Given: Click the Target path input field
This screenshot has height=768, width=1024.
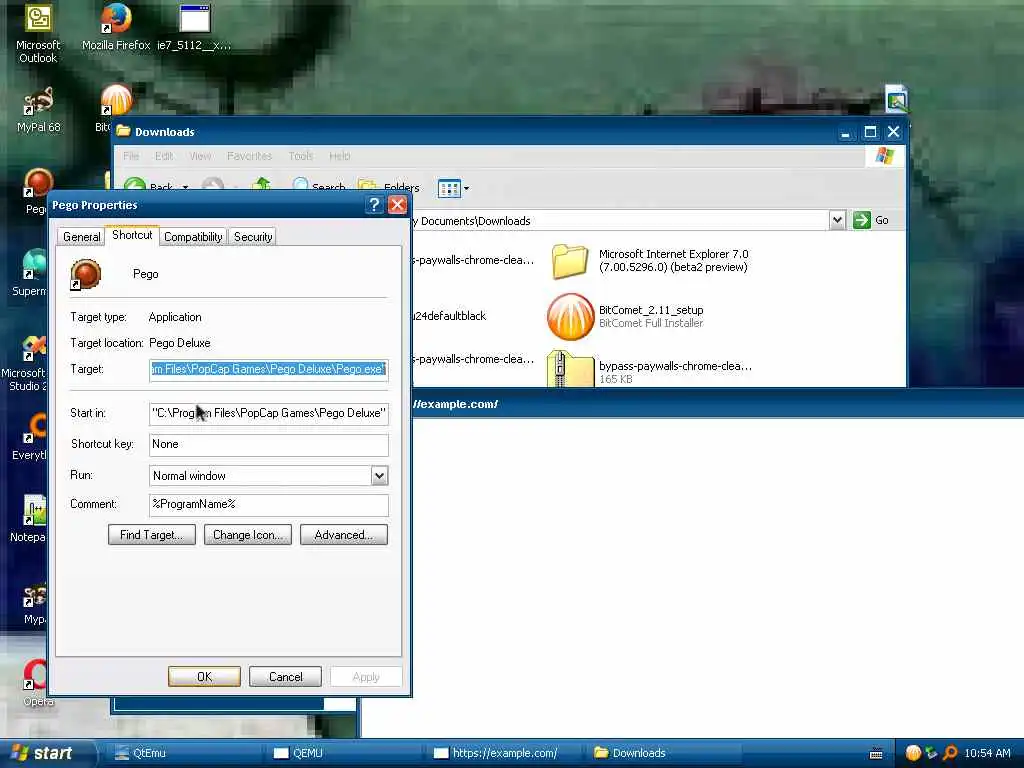Looking at the screenshot, I should click(268, 370).
